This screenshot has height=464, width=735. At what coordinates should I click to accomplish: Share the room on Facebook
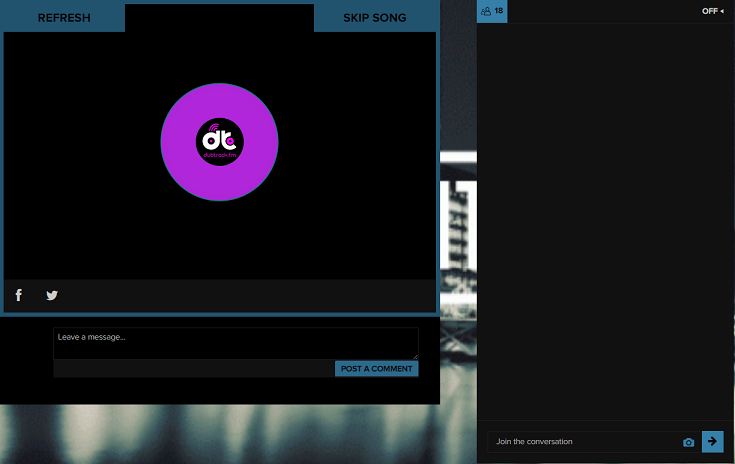(19, 295)
